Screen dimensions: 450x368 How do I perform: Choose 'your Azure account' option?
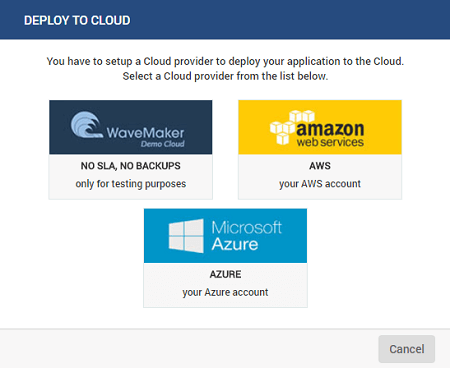pos(225,292)
